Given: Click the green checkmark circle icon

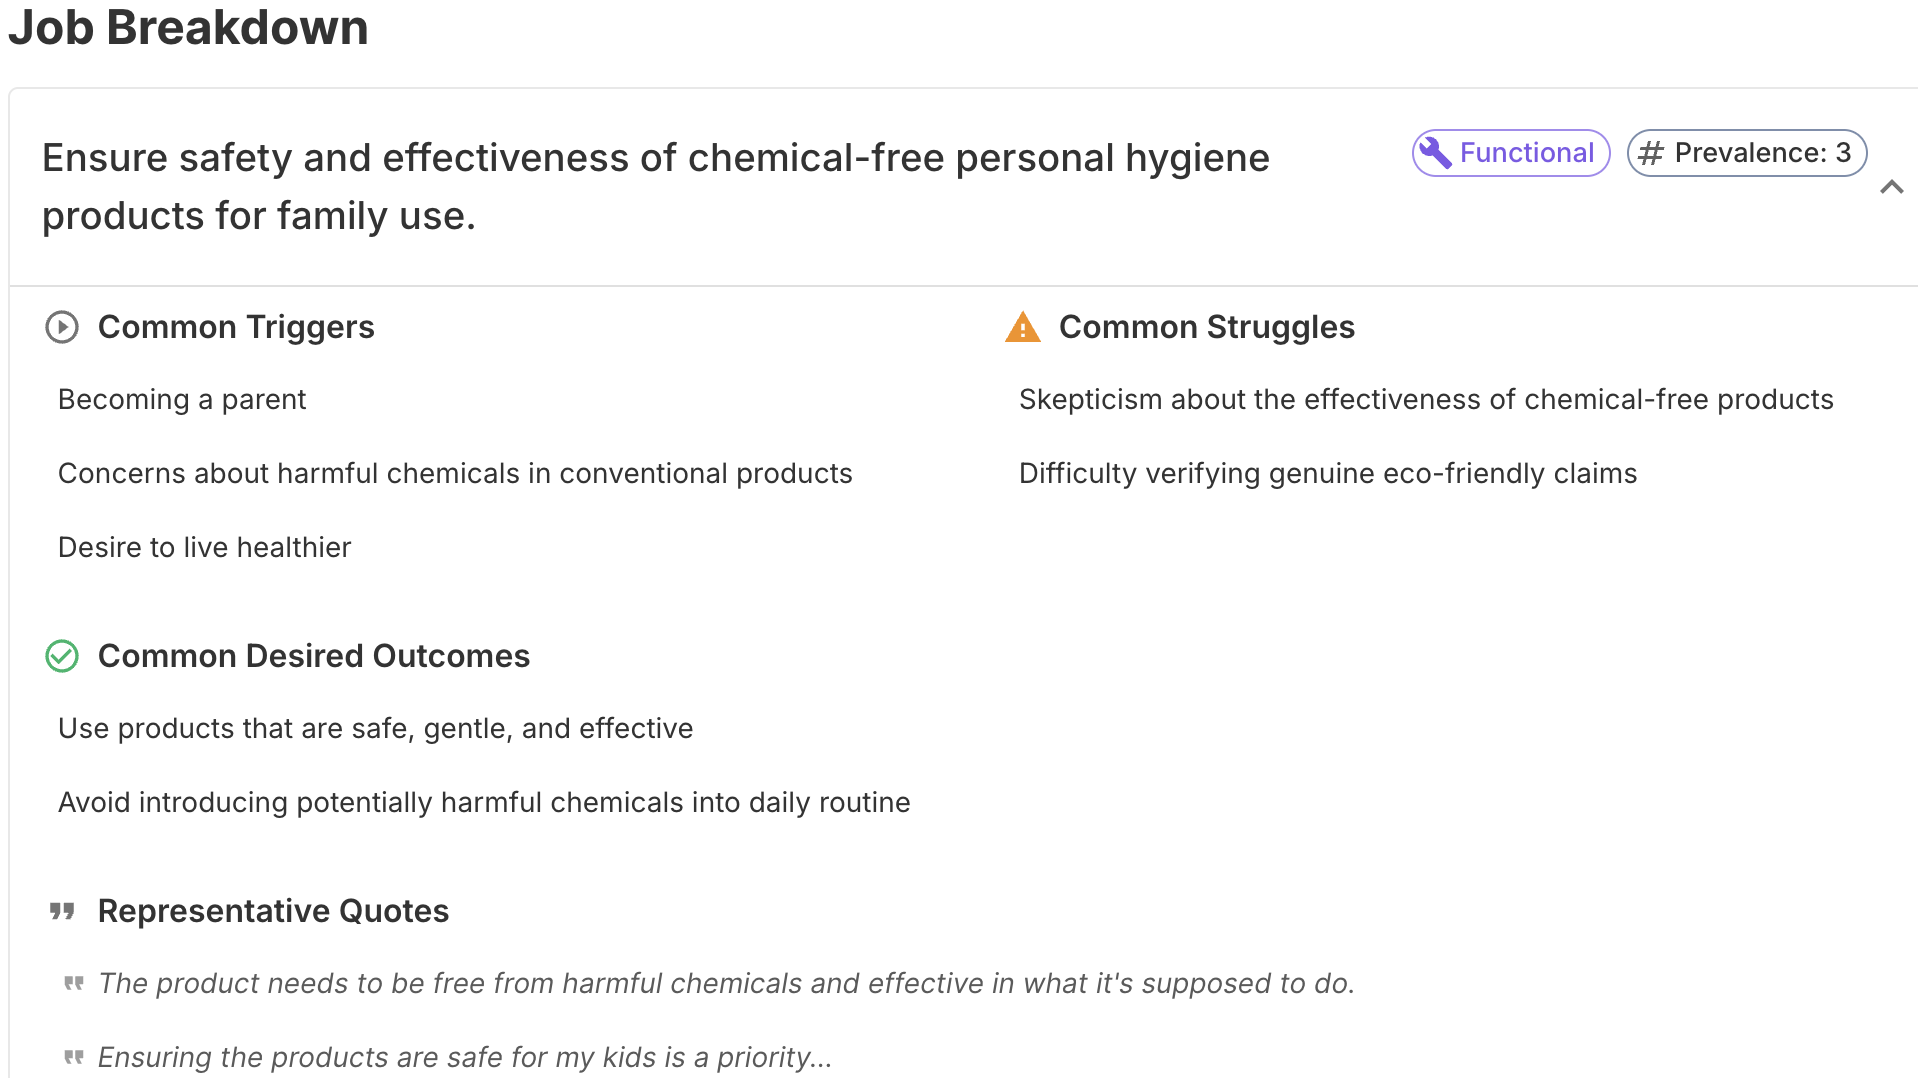Looking at the screenshot, I should 62,656.
